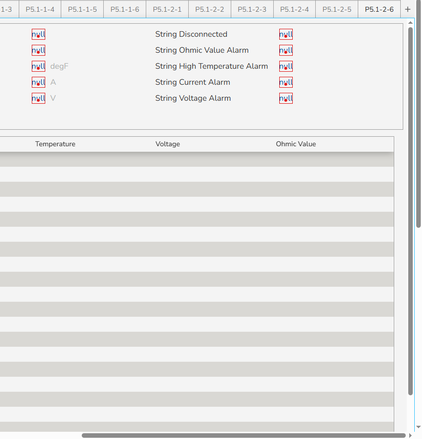Image resolution: width=422 pixels, height=439 pixels.
Task: Click null indicator for String High Temperature Alarm
Action: 286,66
